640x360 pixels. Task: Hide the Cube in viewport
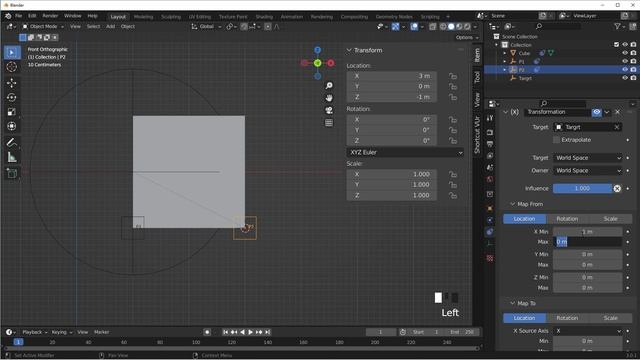tap(625, 53)
